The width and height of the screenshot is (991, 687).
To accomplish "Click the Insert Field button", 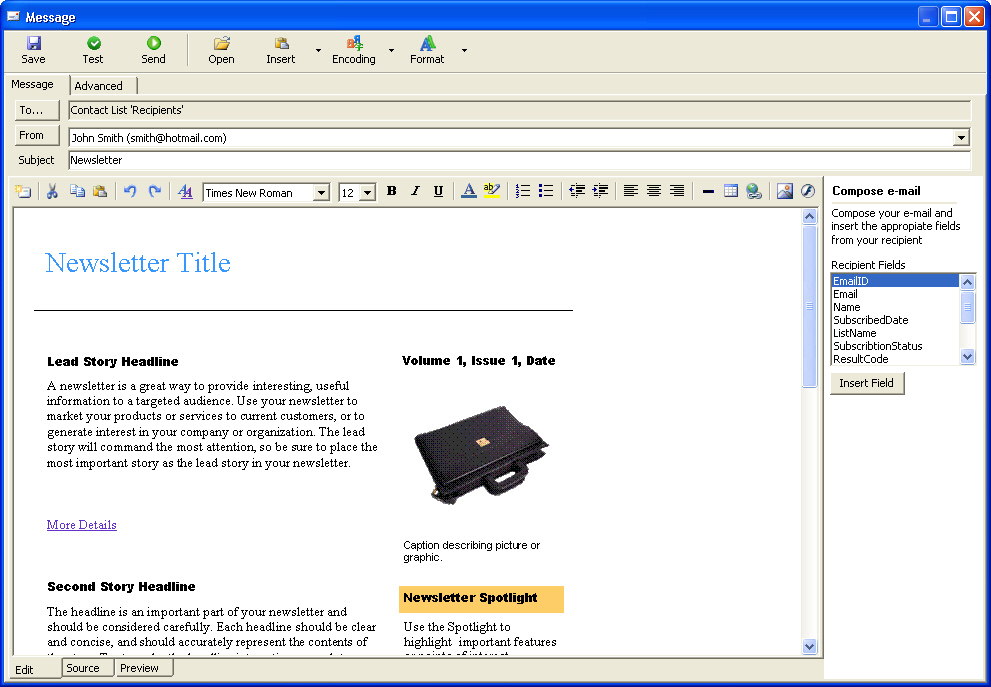I will point(866,383).
